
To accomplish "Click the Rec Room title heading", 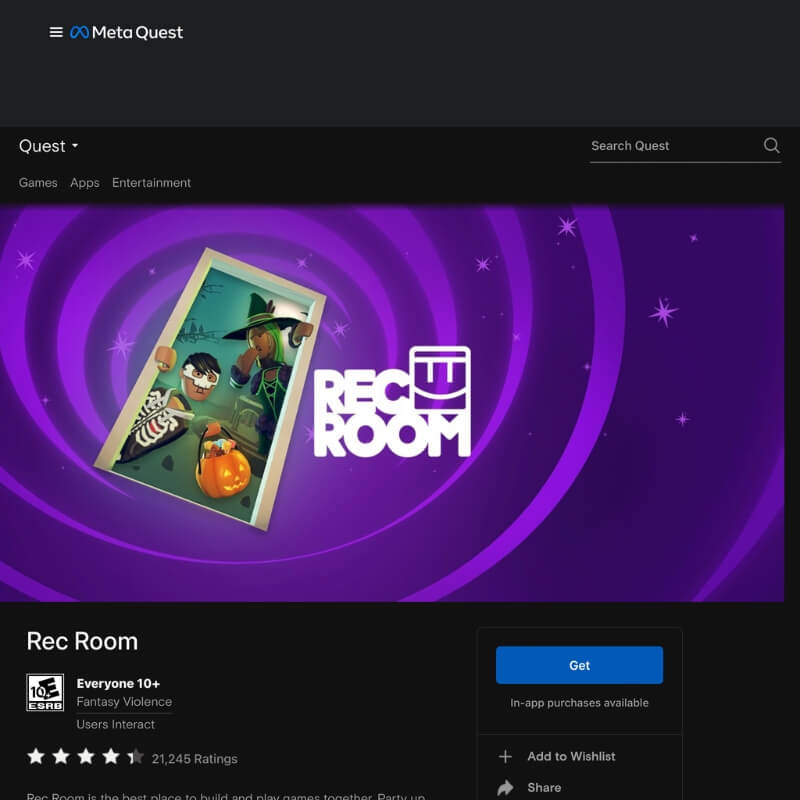I will click(x=82, y=641).
